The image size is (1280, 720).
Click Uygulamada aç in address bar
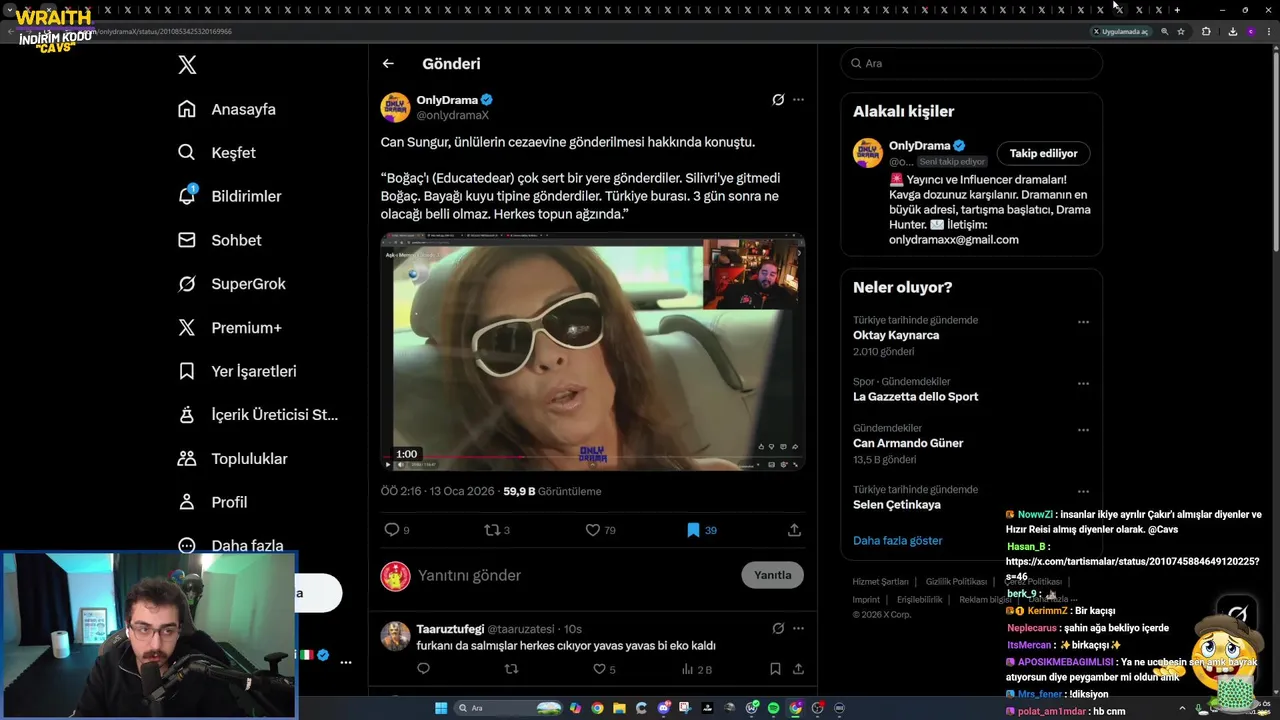click(1120, 31)
